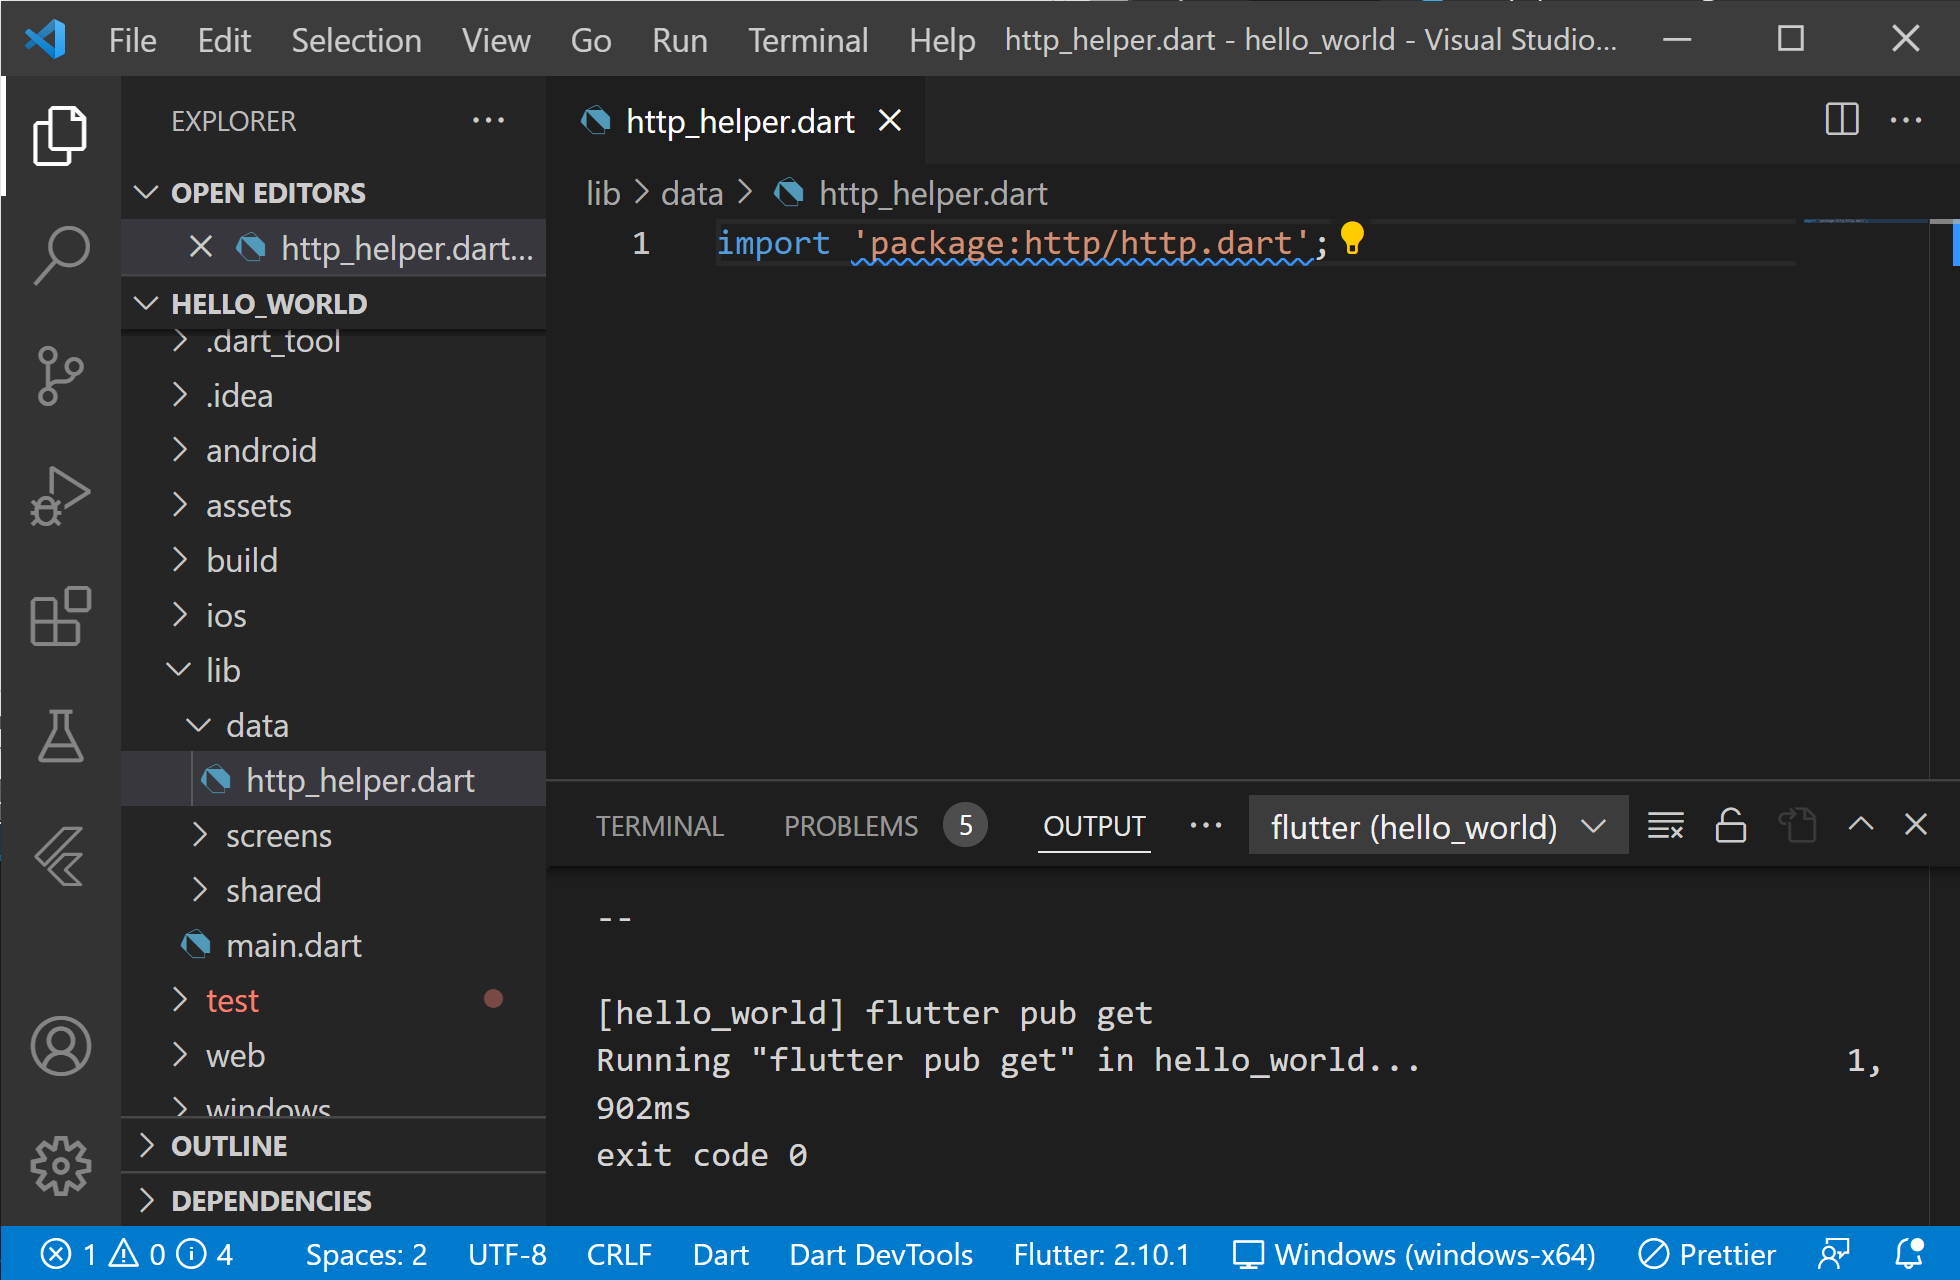The height and width of the screenshot is (1280, 1960).
Task: Expand the OUTLINE section
Action: point(229,1146)
